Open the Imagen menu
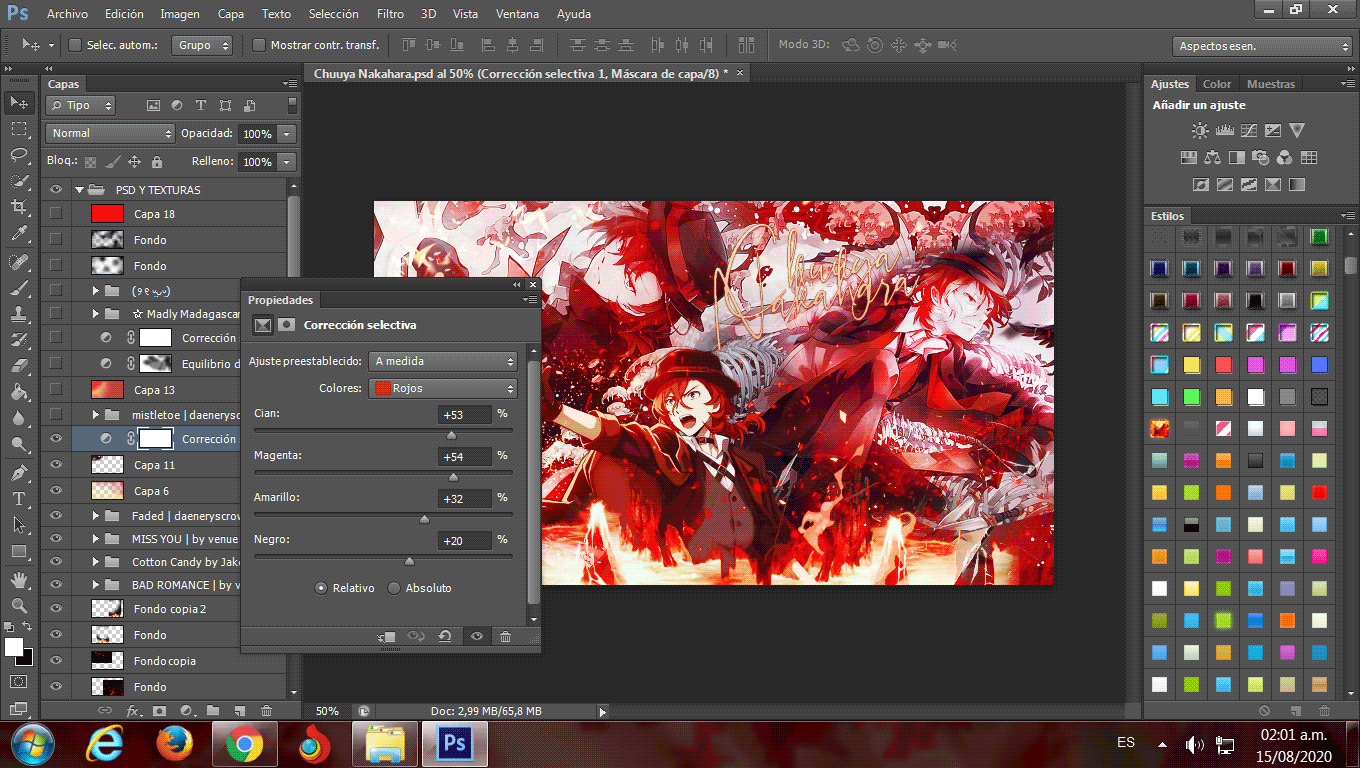Image resolution: width=1360 pixels, height=768 pixels. [180, 14]
